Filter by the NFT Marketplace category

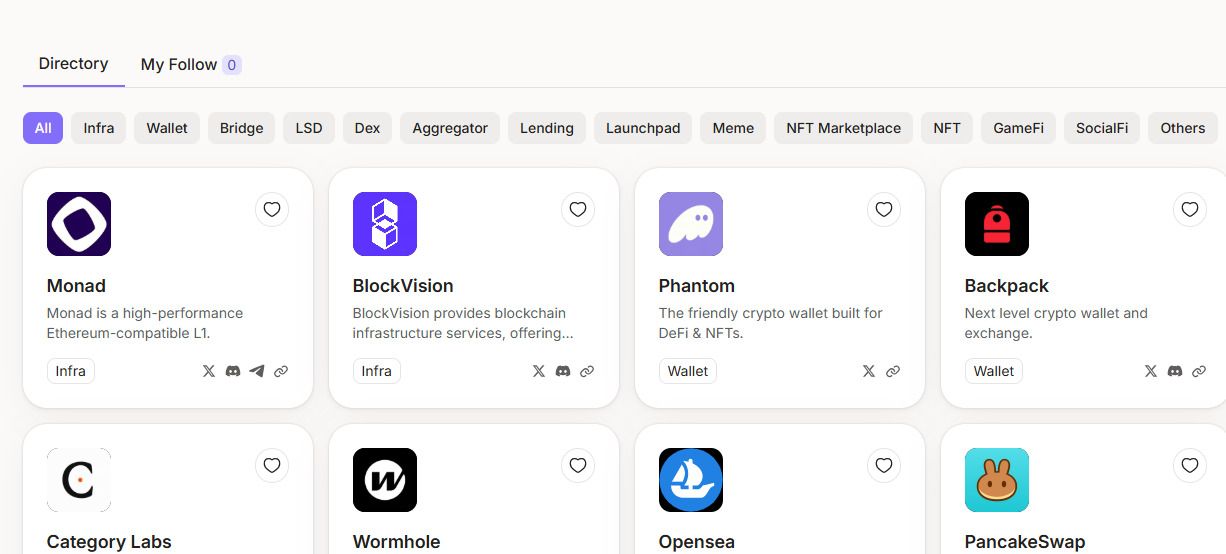pyautogui.click(x=843, y=128)
